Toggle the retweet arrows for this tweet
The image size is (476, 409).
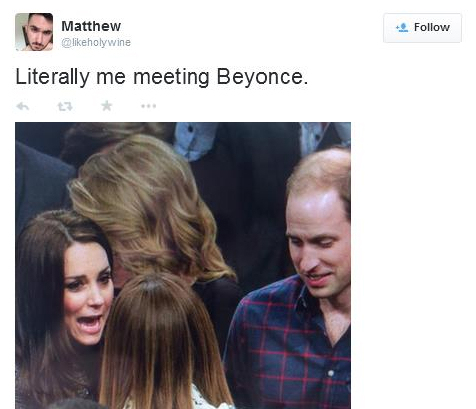pyautogui.click(x=65, y=106)
